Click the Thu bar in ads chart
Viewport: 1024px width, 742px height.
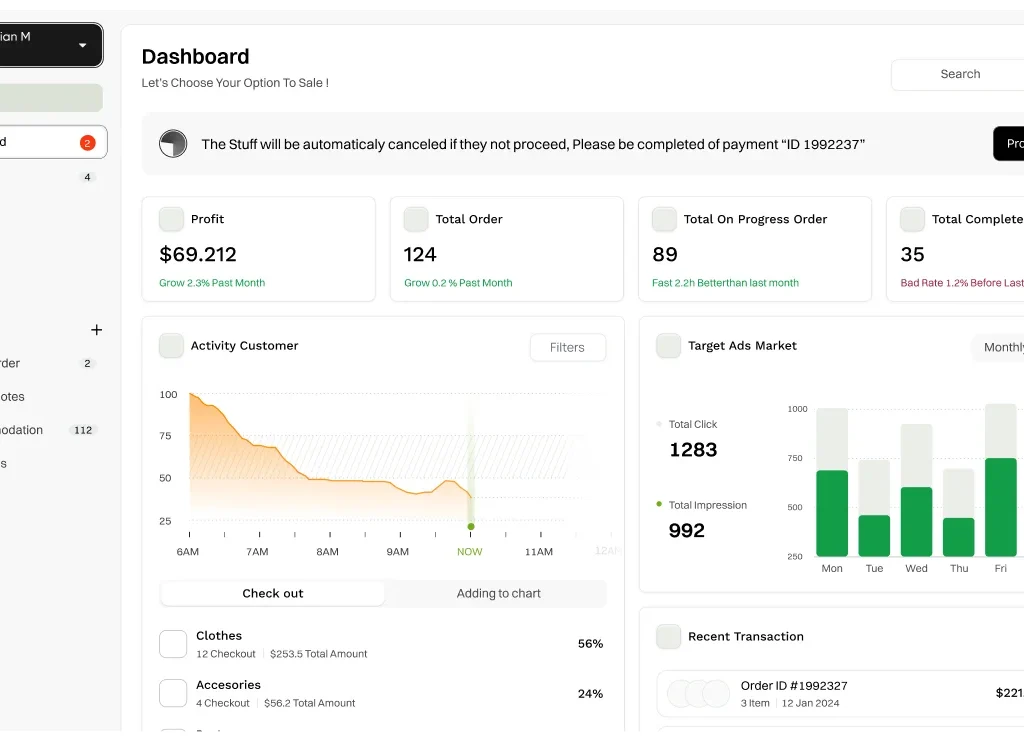(959, 513)
